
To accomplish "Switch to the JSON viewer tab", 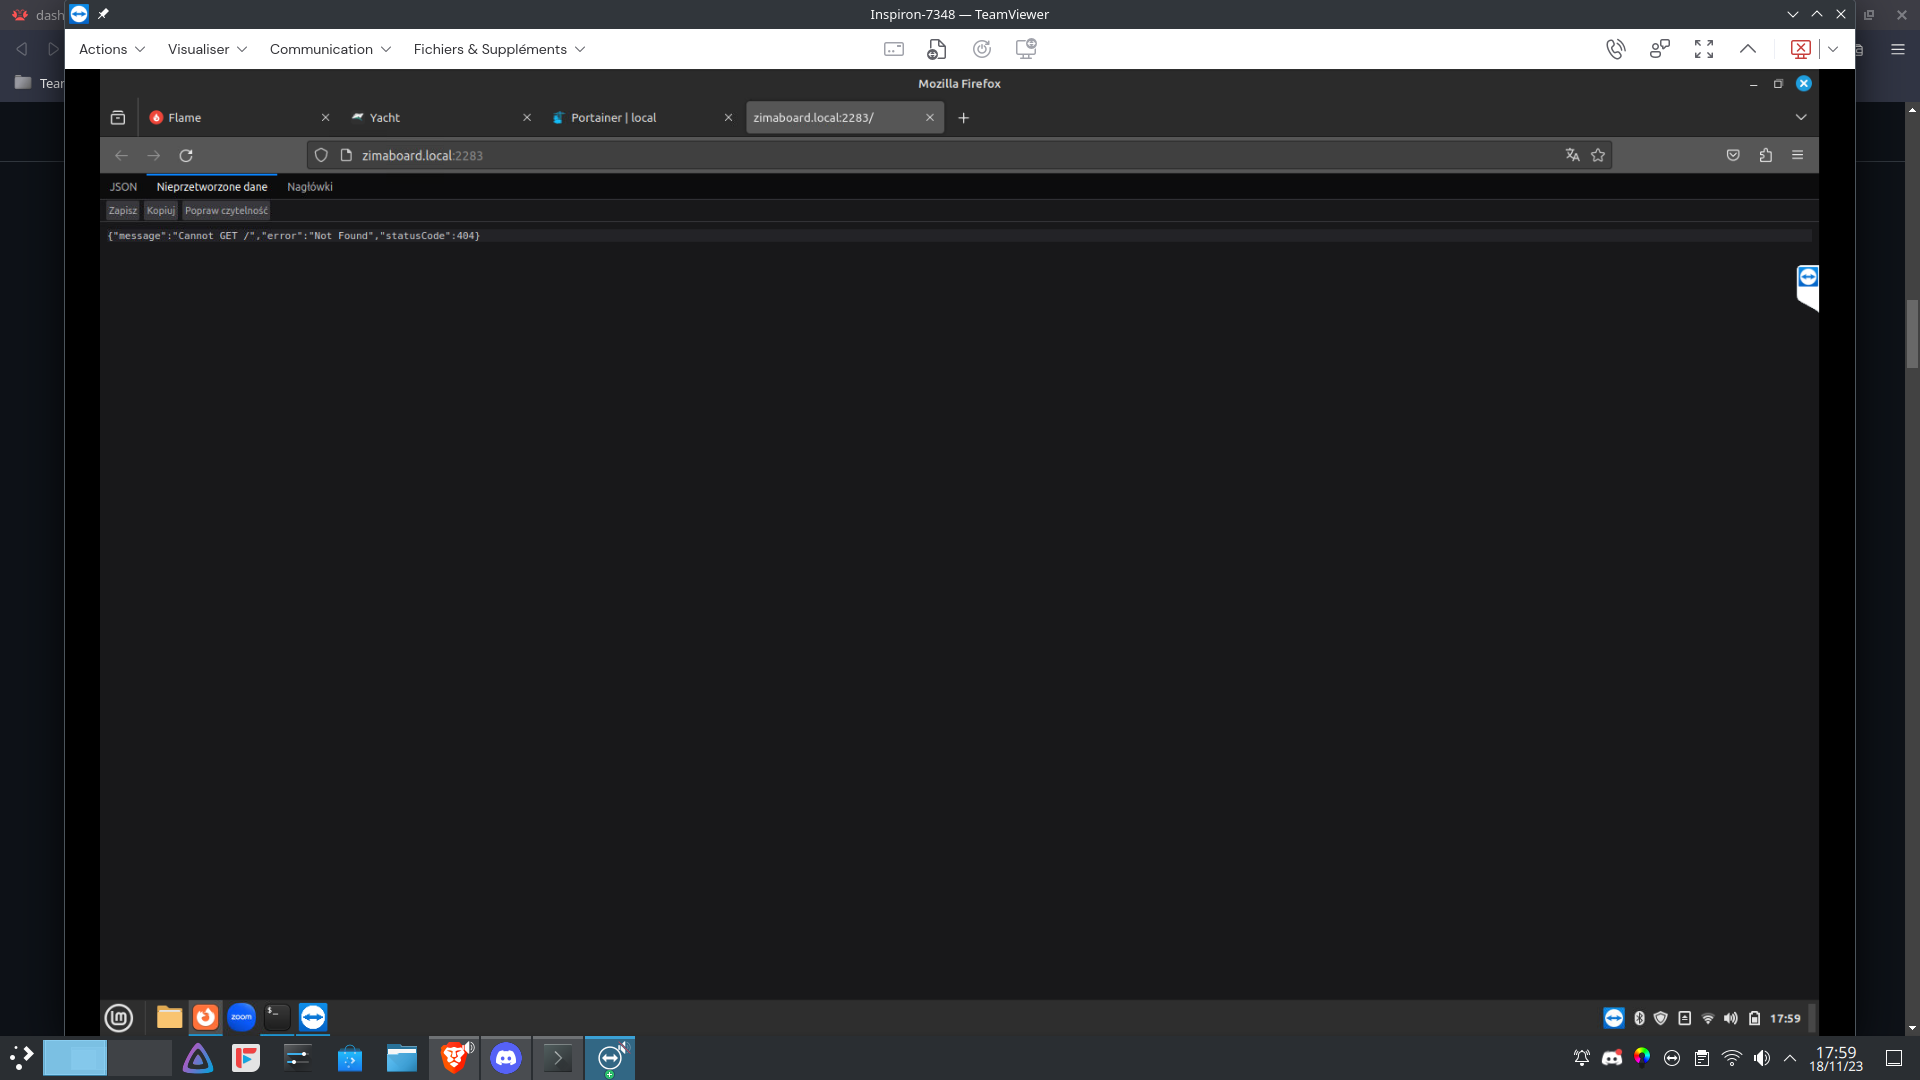I will [x=123, y=187].
